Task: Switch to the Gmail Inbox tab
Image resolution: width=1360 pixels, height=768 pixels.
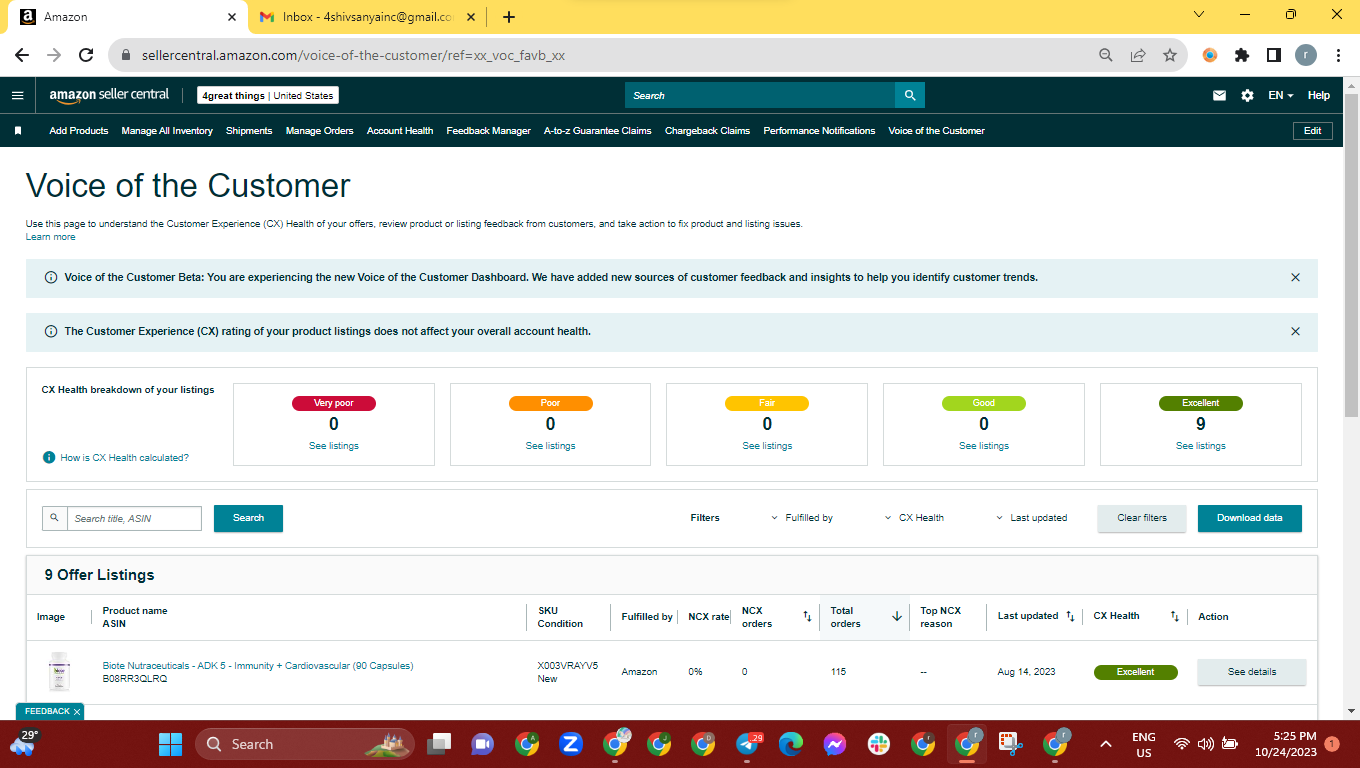Action: (x=368, y=16)
